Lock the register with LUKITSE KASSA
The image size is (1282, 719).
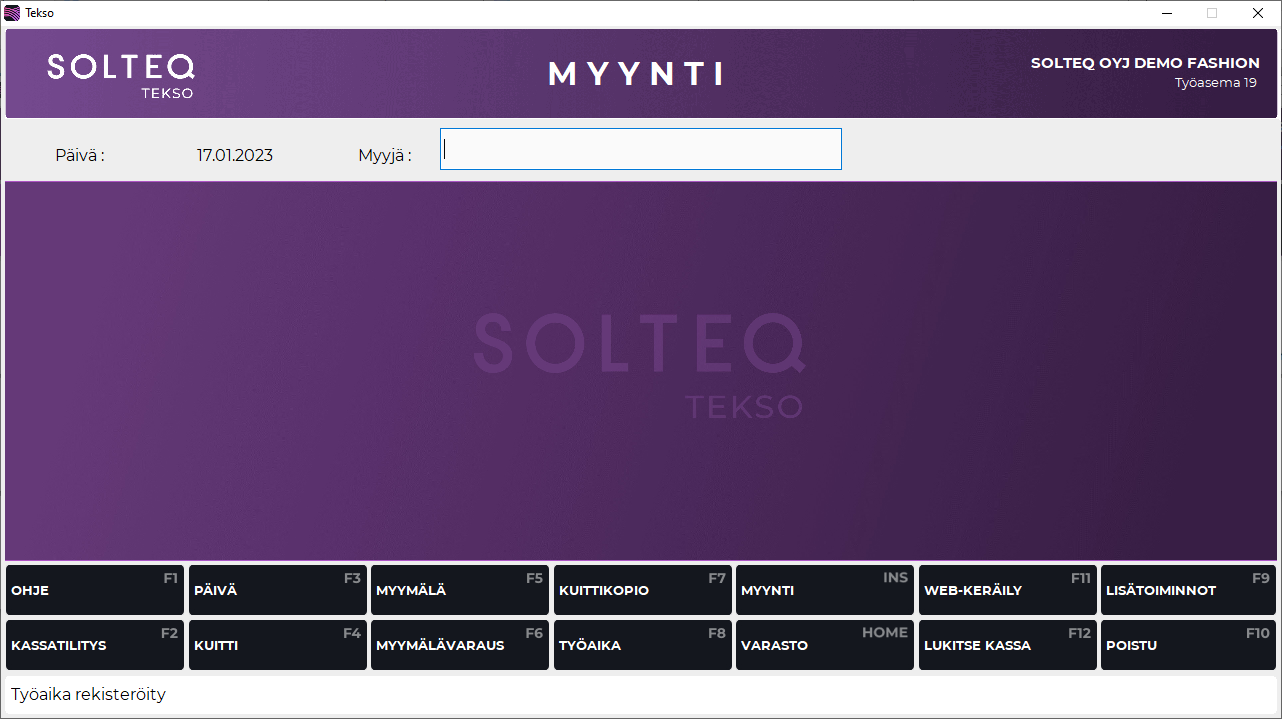[1007, 645]
